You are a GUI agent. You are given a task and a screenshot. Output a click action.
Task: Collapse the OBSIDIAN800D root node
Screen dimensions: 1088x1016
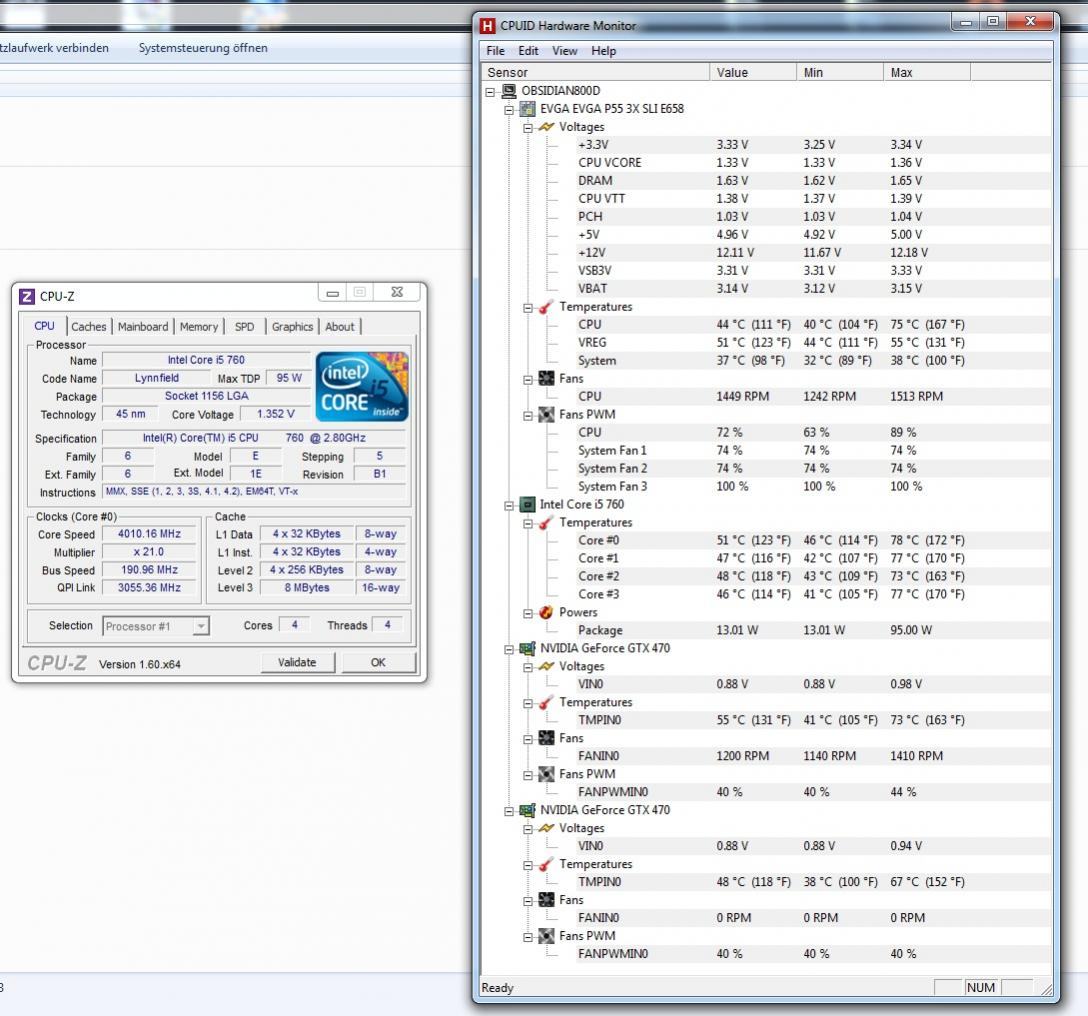pyautogui.click(x=491, y=92)
